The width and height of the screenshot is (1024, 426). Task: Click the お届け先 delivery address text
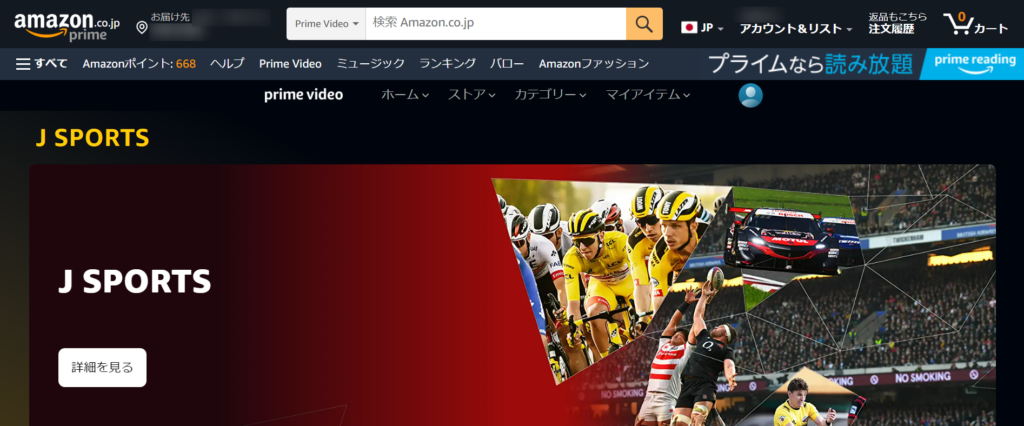[170, 18]
